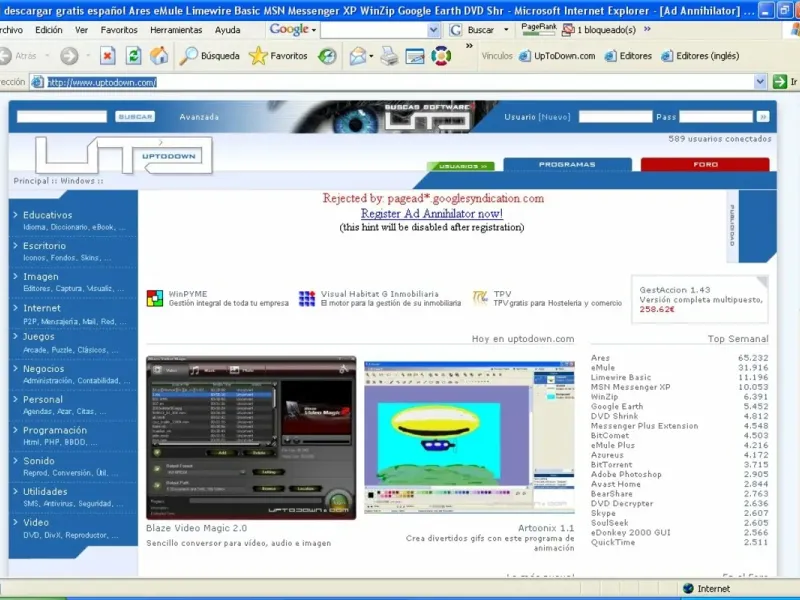800x600 pixels.
Task: Click the site search input field
Action: pos(62,117)
